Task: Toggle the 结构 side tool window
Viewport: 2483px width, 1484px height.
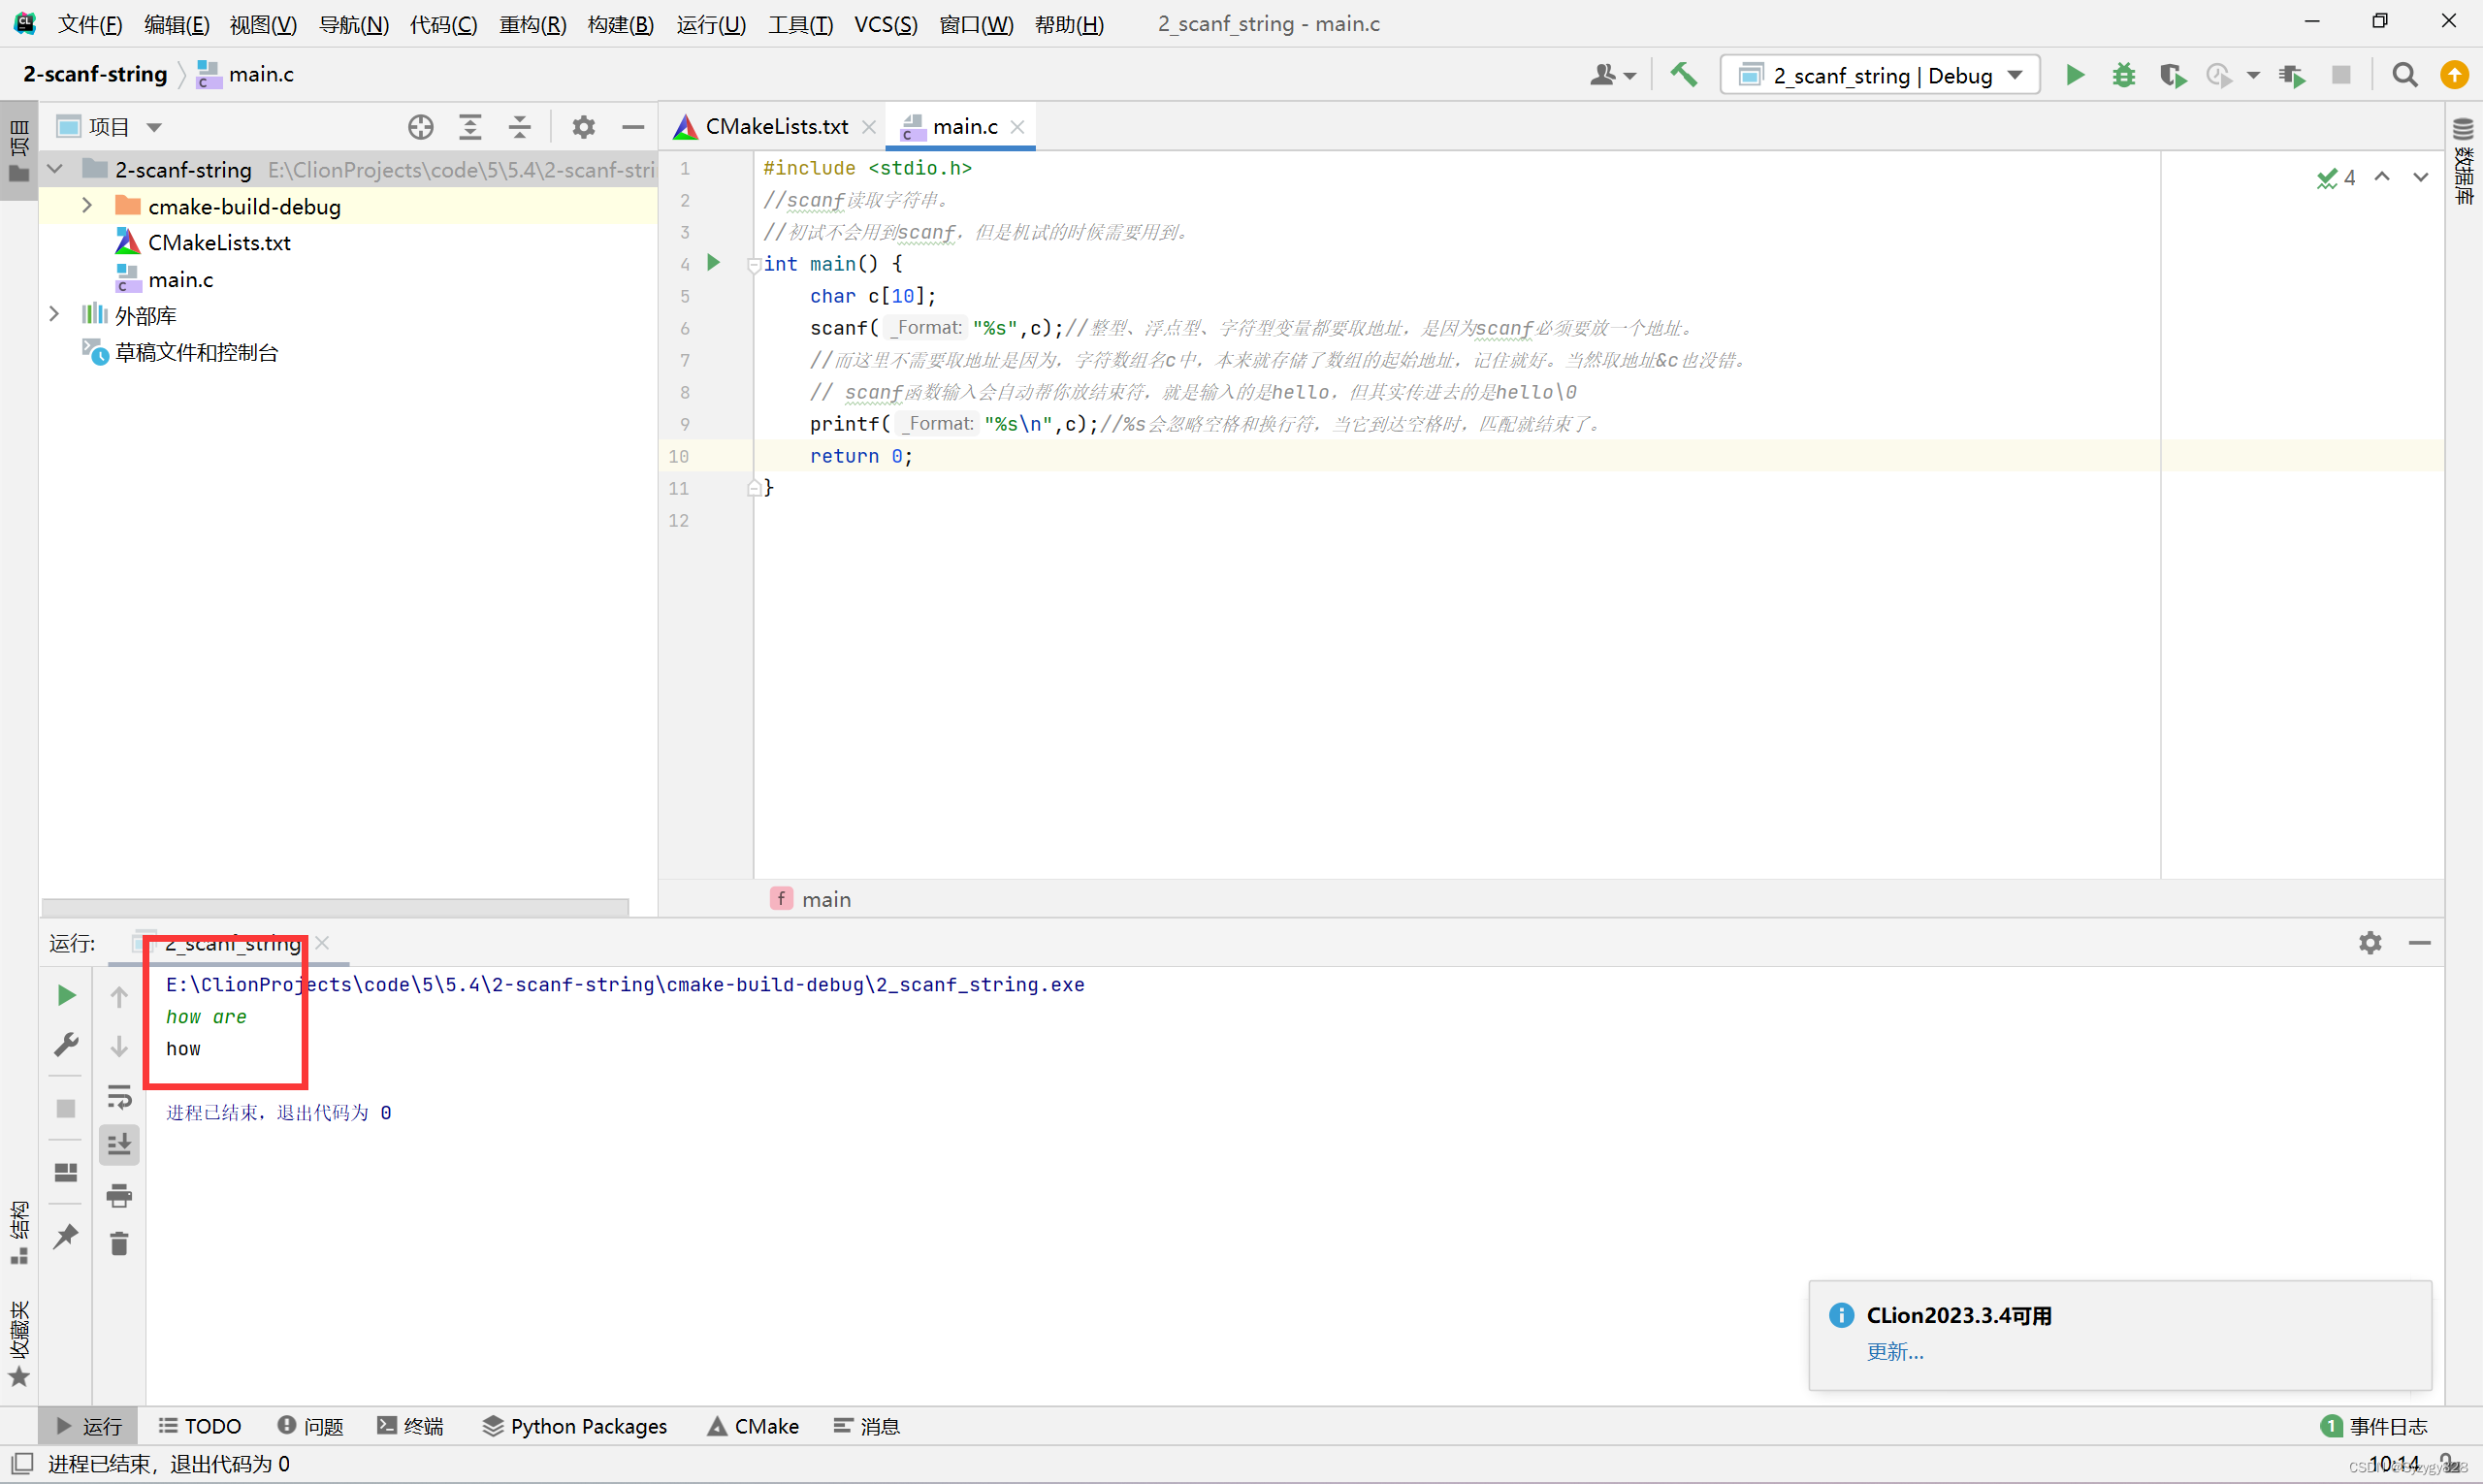Action: (19, 1232)
